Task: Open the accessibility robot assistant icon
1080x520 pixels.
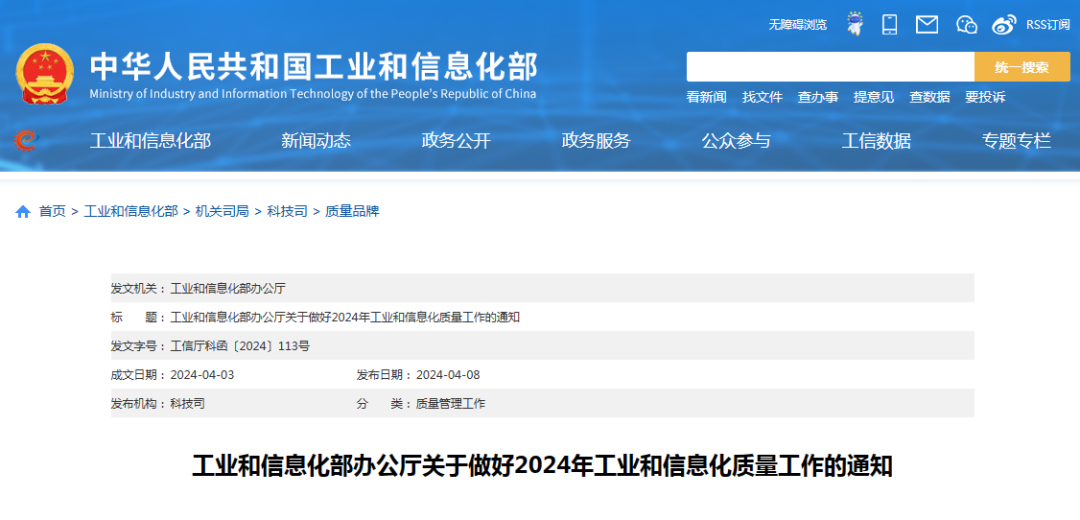Action: [855, 24]
